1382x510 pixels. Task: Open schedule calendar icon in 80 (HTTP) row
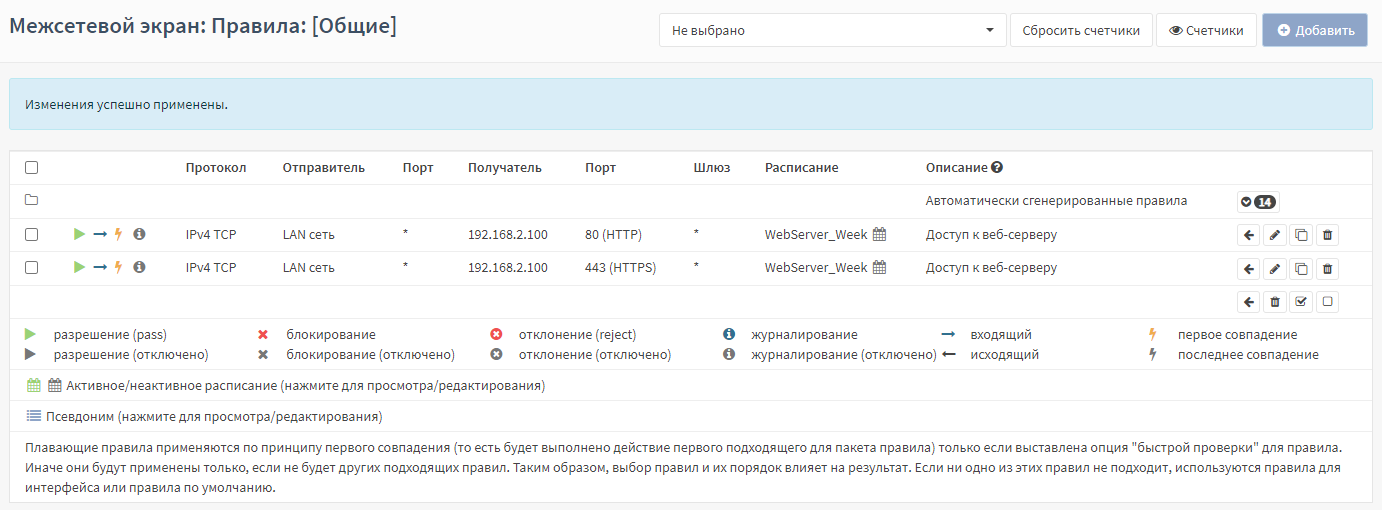click(x=880, y=235)
